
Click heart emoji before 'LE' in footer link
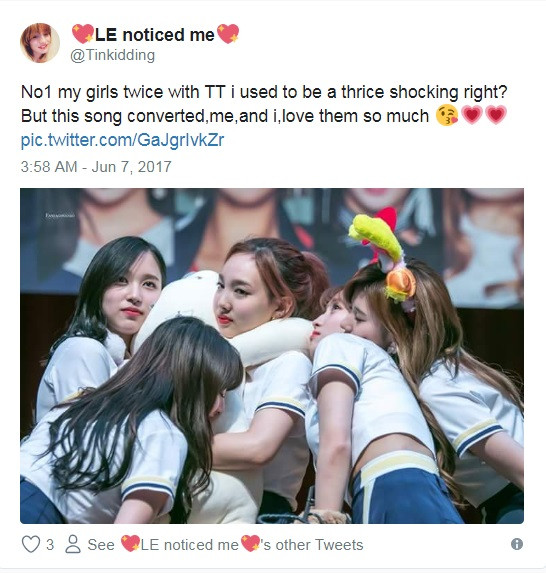coord(130,544)
